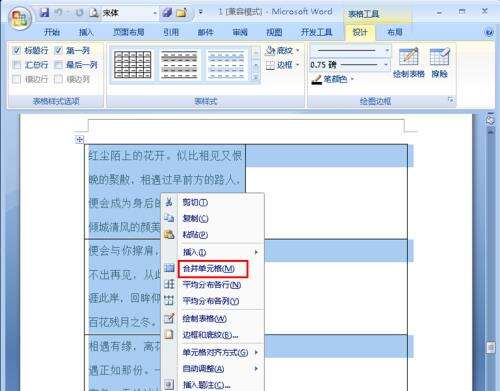Click the Undo arrow in the quick access toolbar
This screenshot has width=500, height=391.
click(x=58, y=13)
